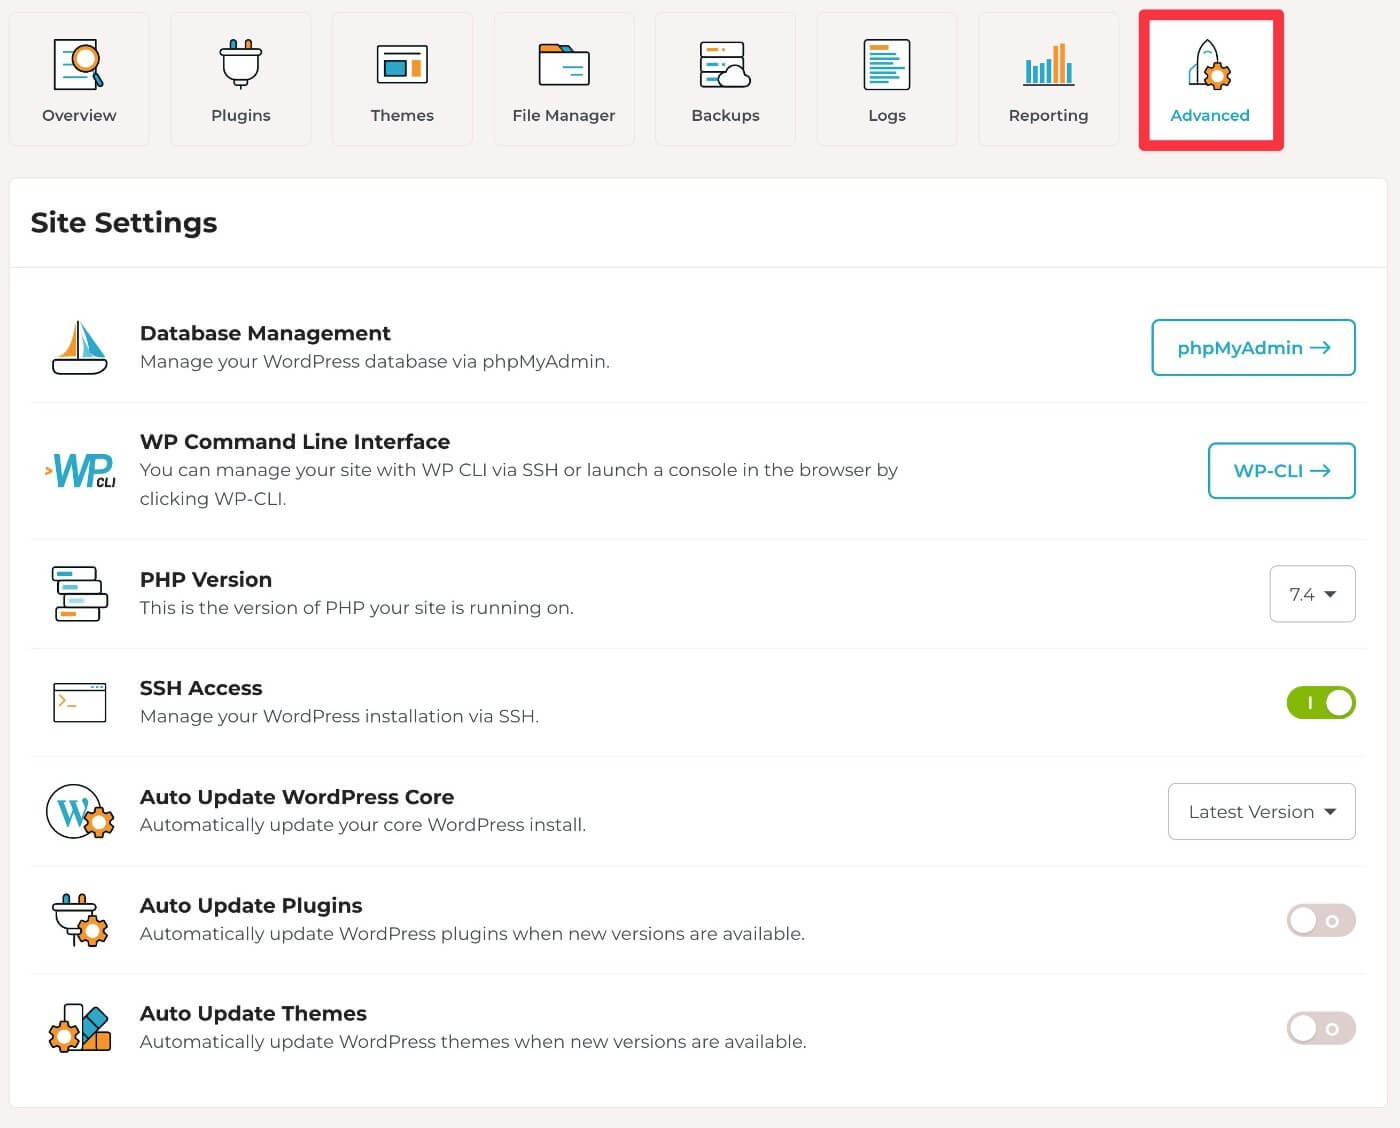Screen dimensions: 1400x1128
Task: Click the Database Management title
Action: (x=265, y=333)
